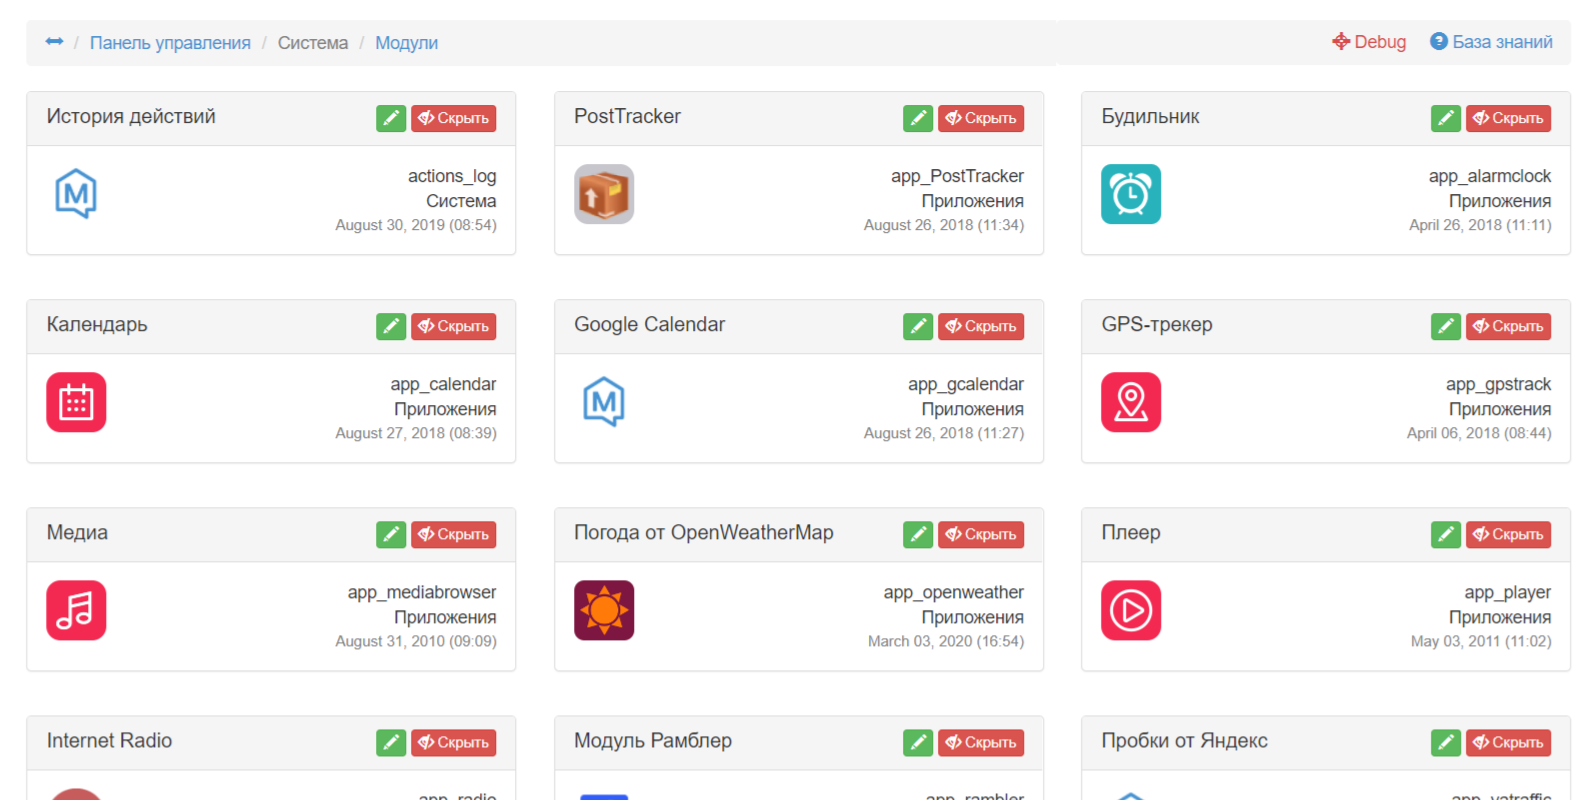This screenshot has height=800, width=1582.
Task: Open the Панель управления breadcrumb link
Action: click(x=170, y=43)
